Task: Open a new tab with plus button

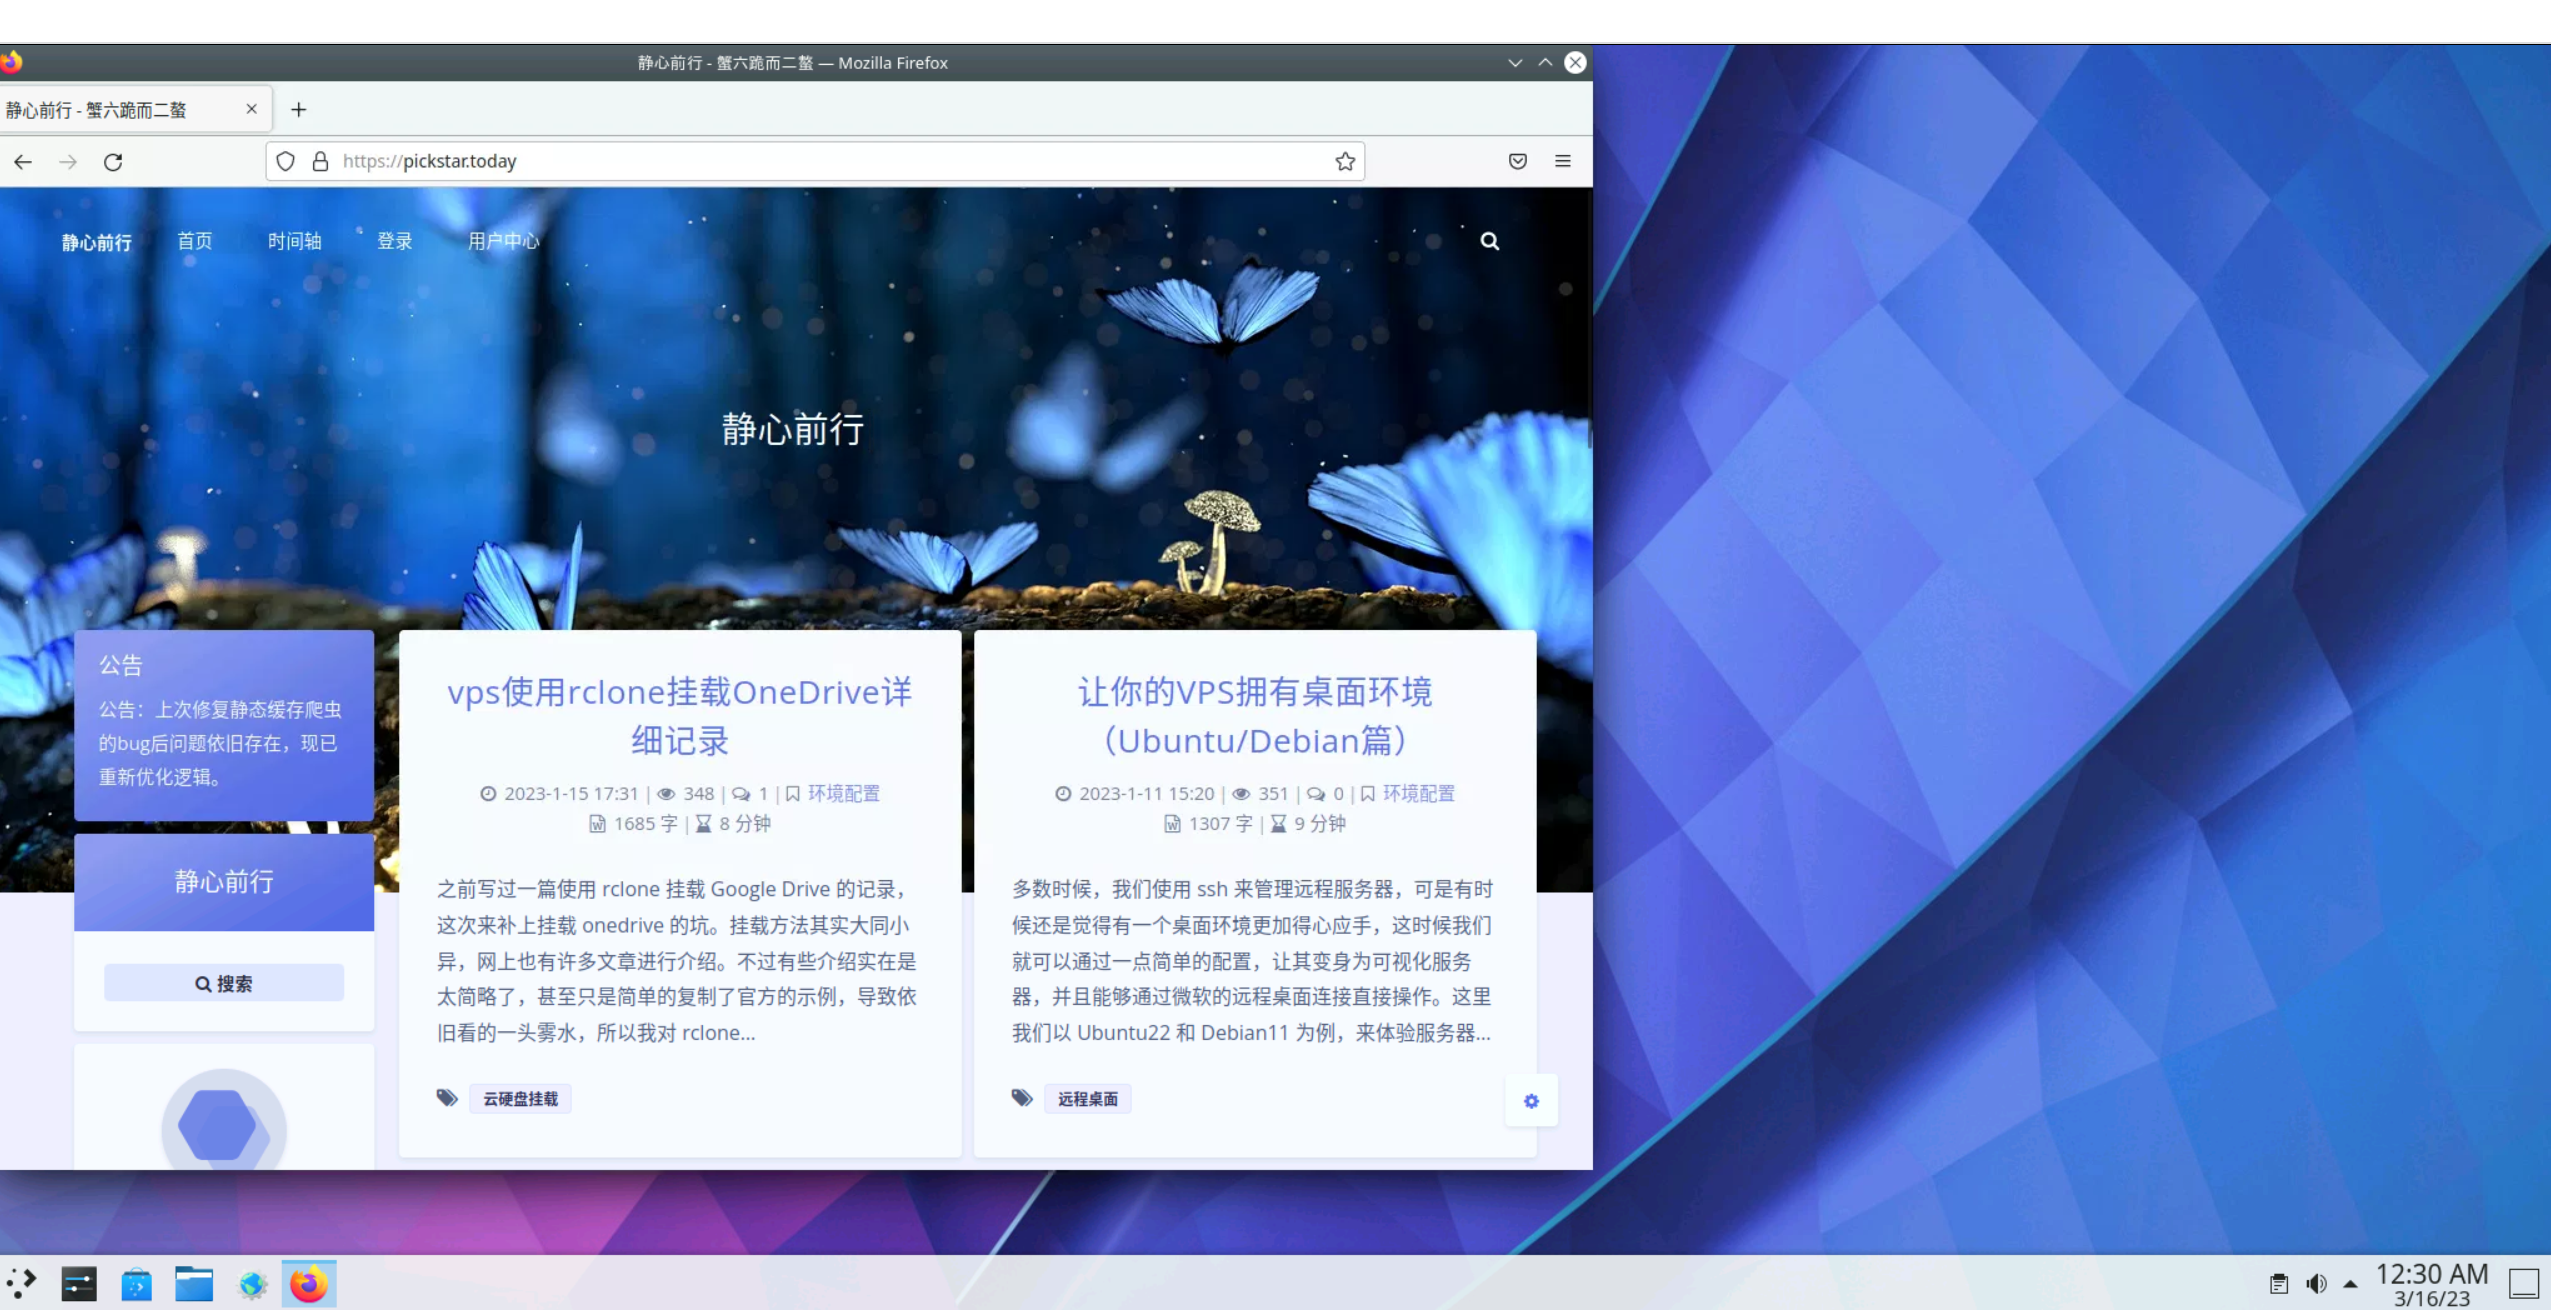Action: pyautogui.click(x=298, y=110)
